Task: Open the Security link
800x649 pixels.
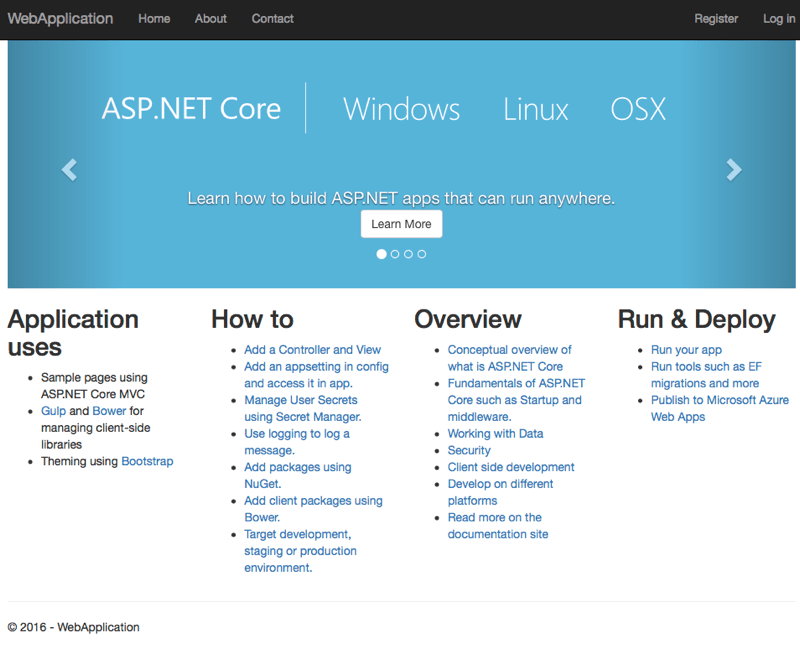Action: point(469,451)
